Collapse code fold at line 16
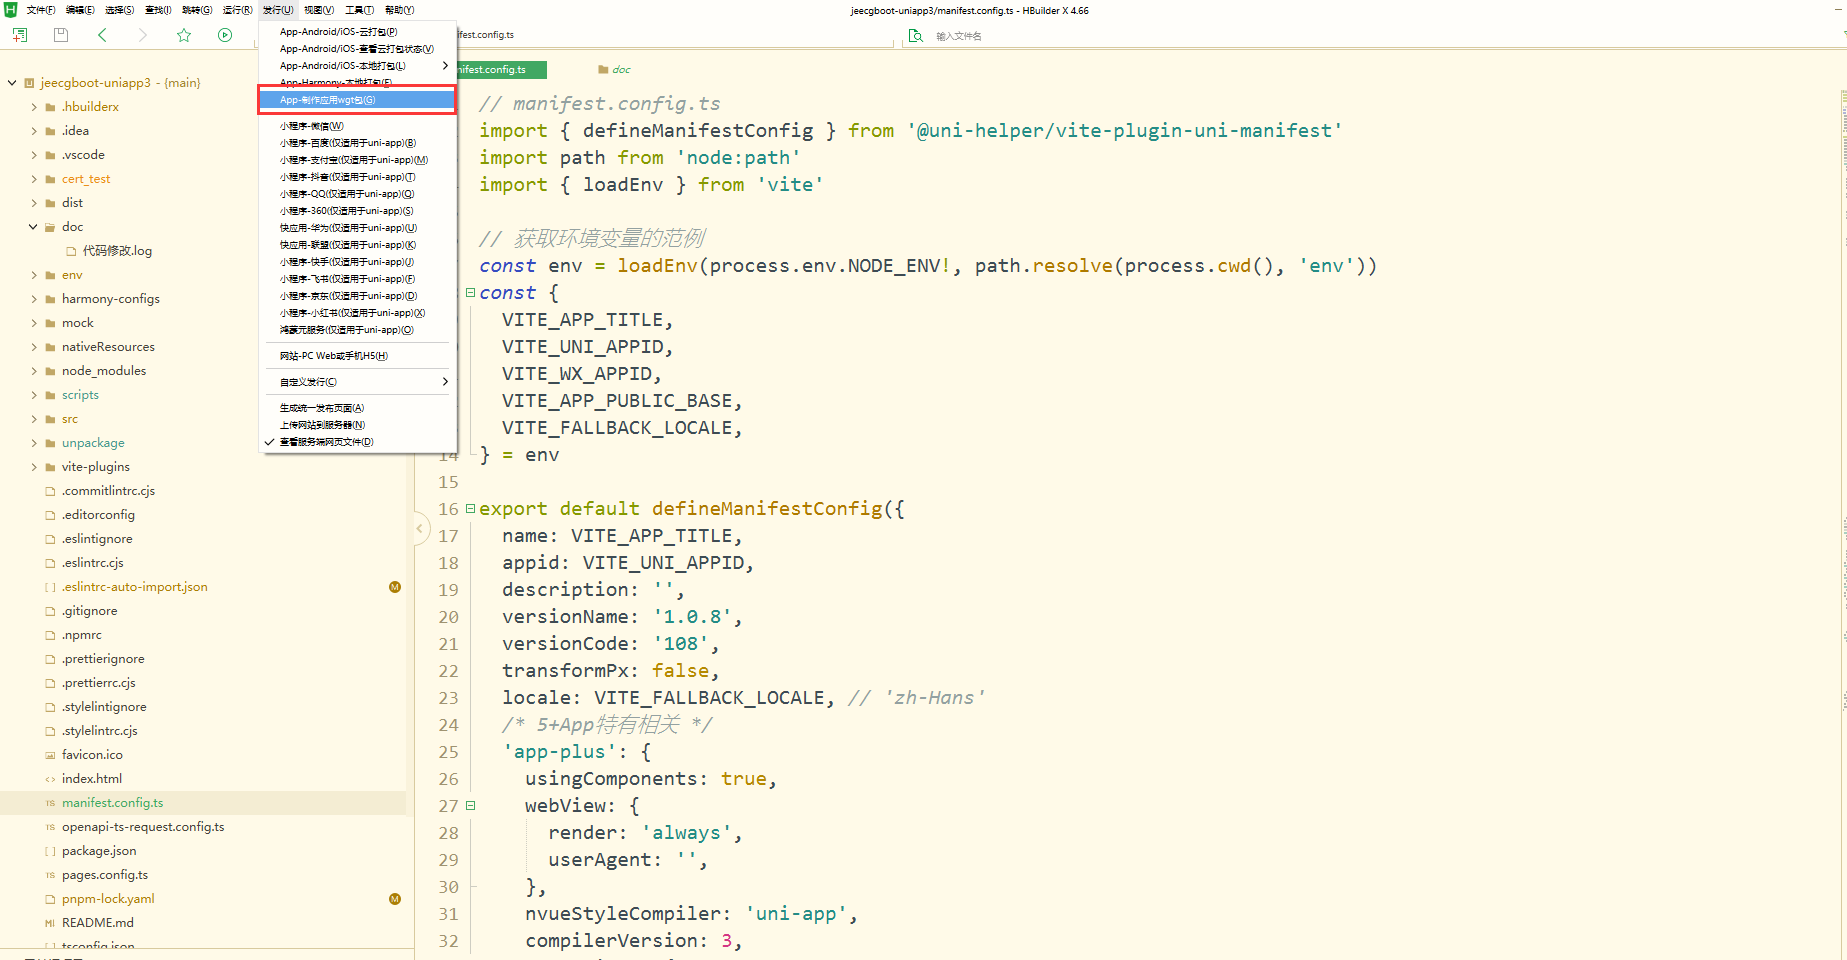 click(x=470, y=509)
